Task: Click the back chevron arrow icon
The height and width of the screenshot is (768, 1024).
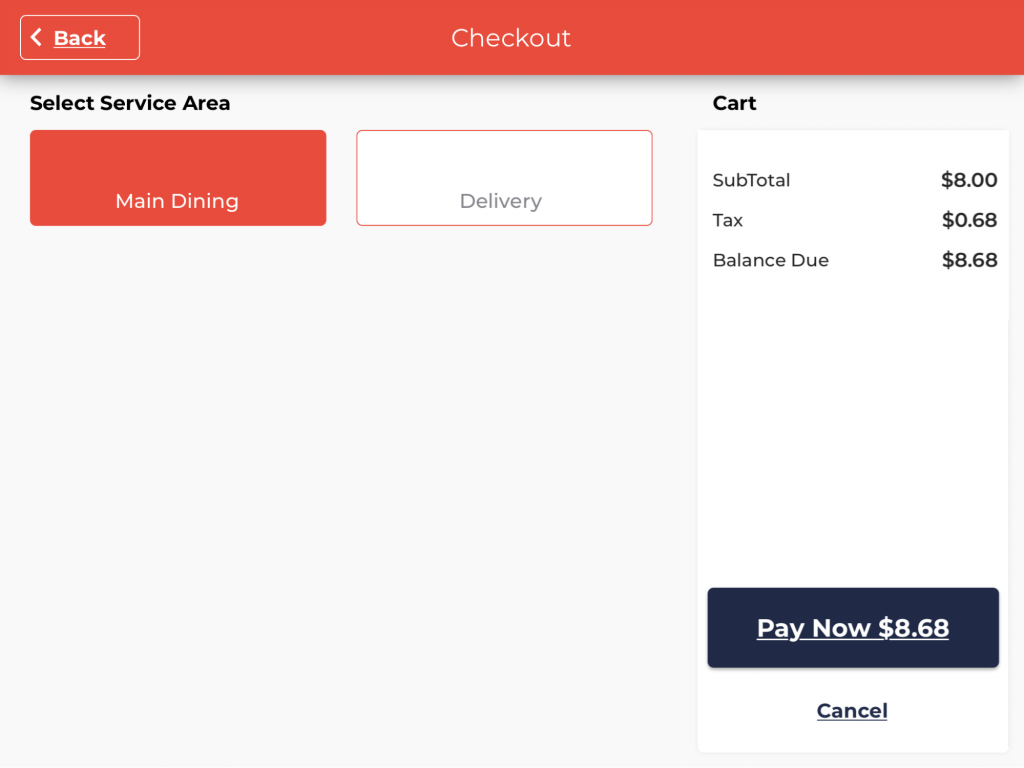Action: tap(37, 38)
